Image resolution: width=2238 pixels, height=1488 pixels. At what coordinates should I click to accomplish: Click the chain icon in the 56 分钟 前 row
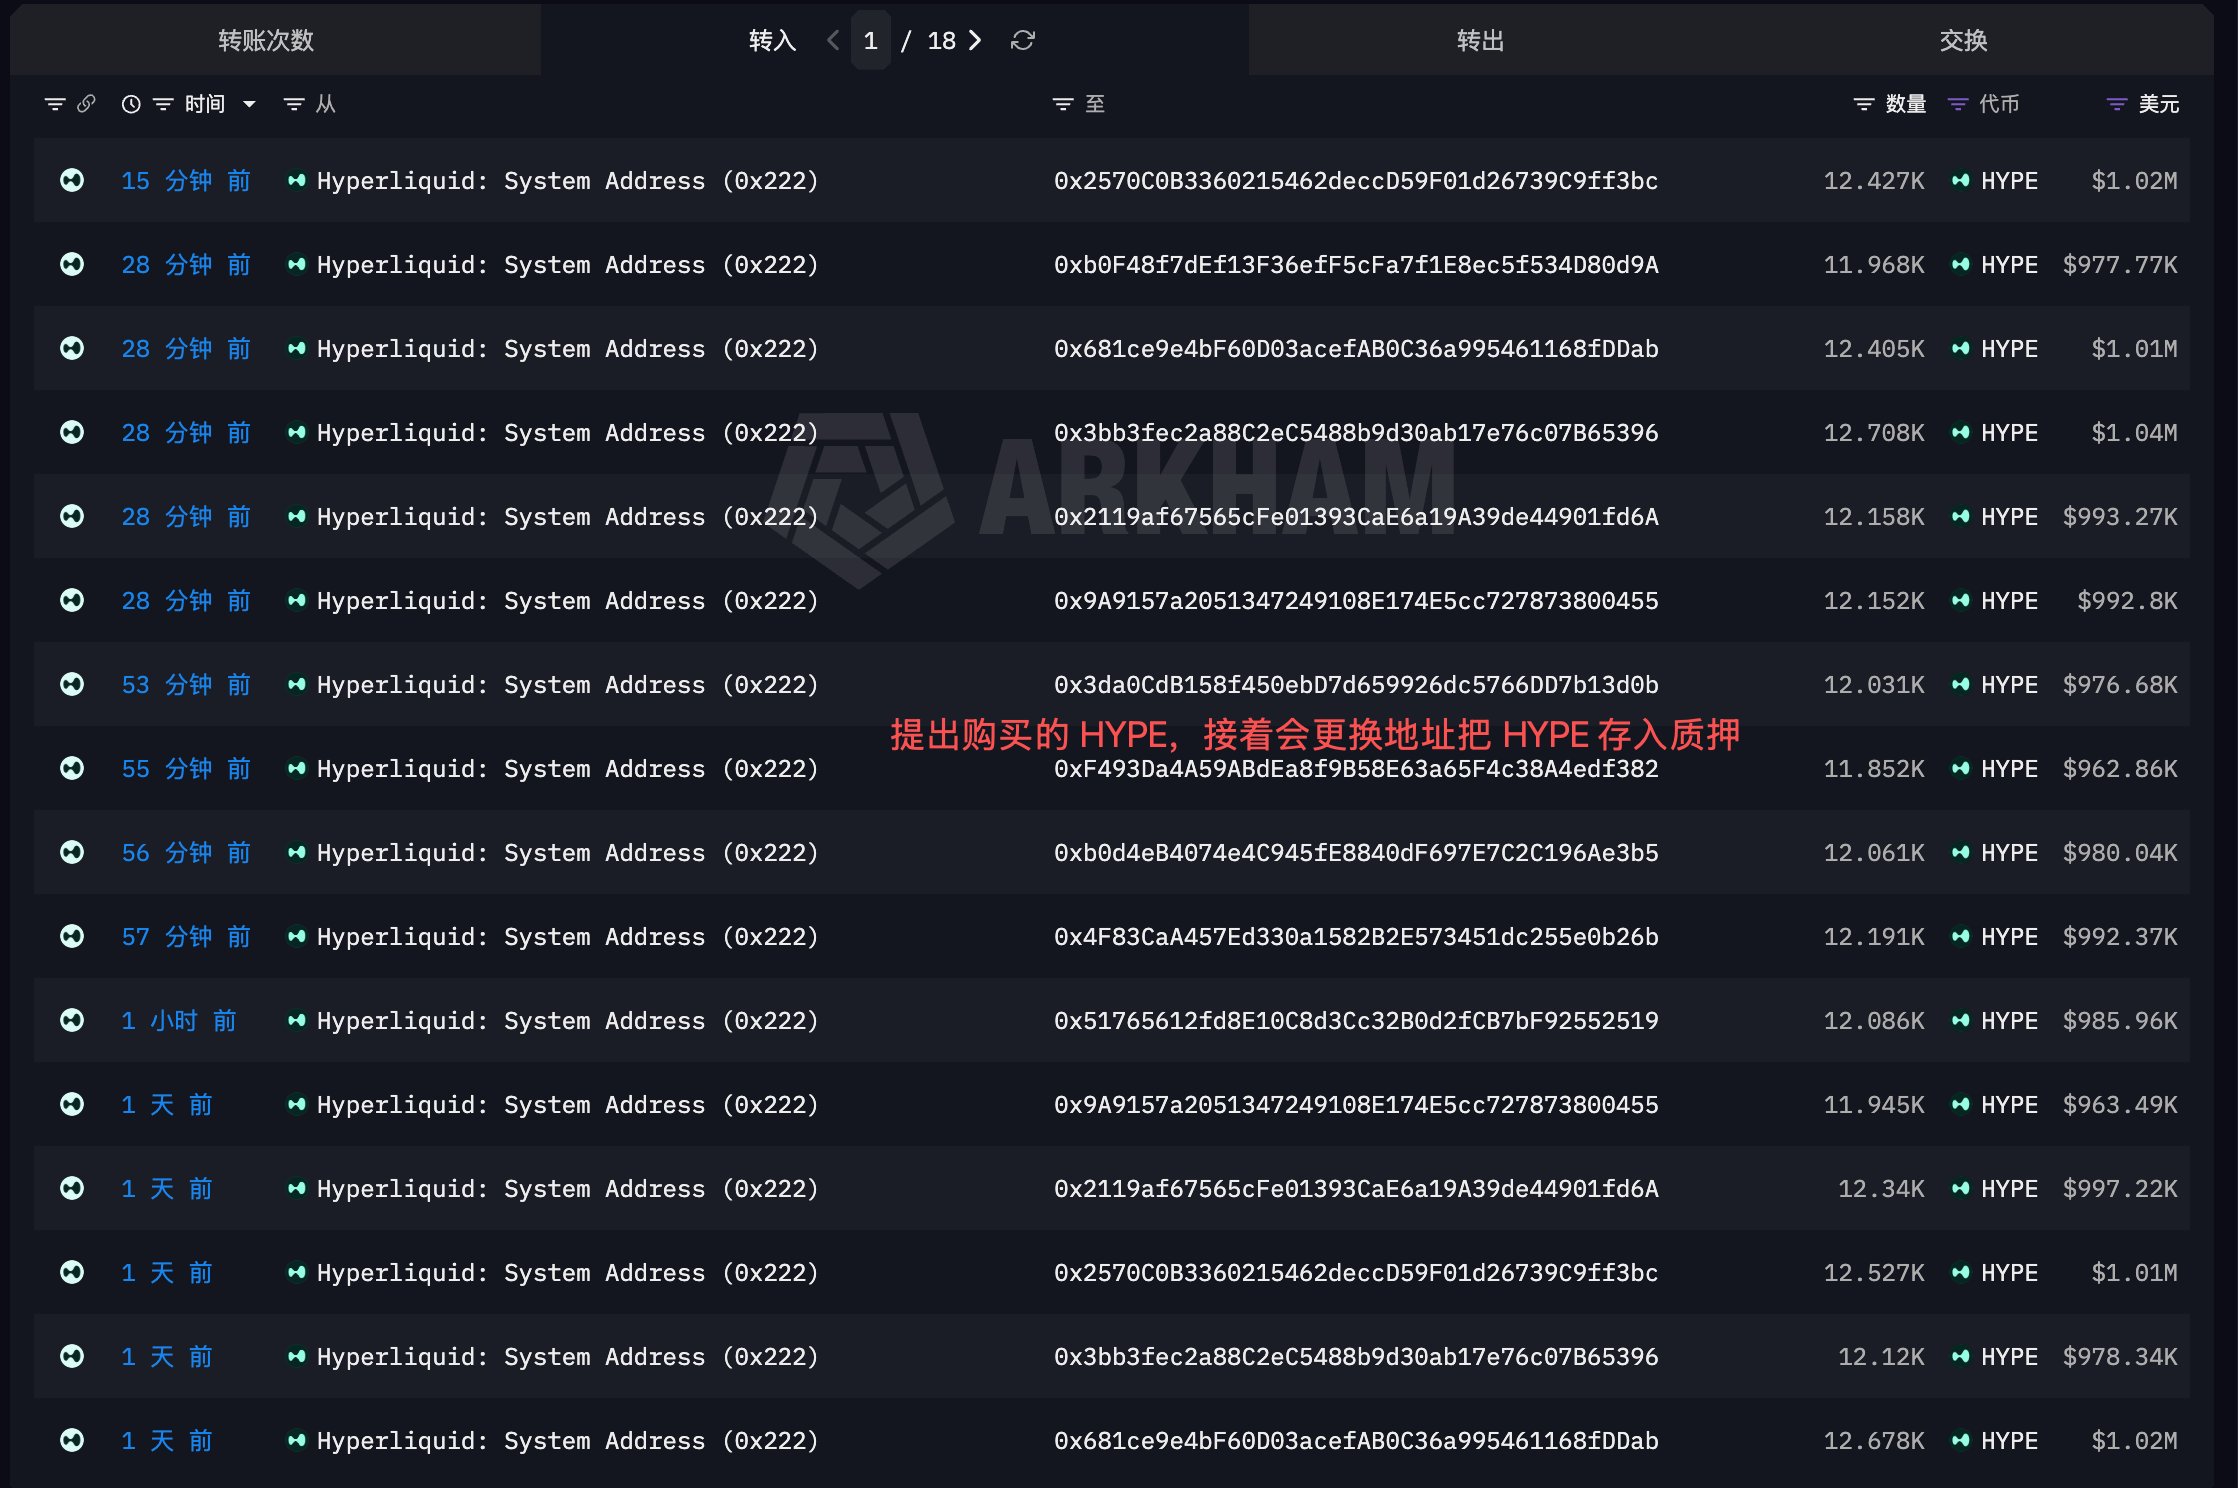tap(72, 852)
